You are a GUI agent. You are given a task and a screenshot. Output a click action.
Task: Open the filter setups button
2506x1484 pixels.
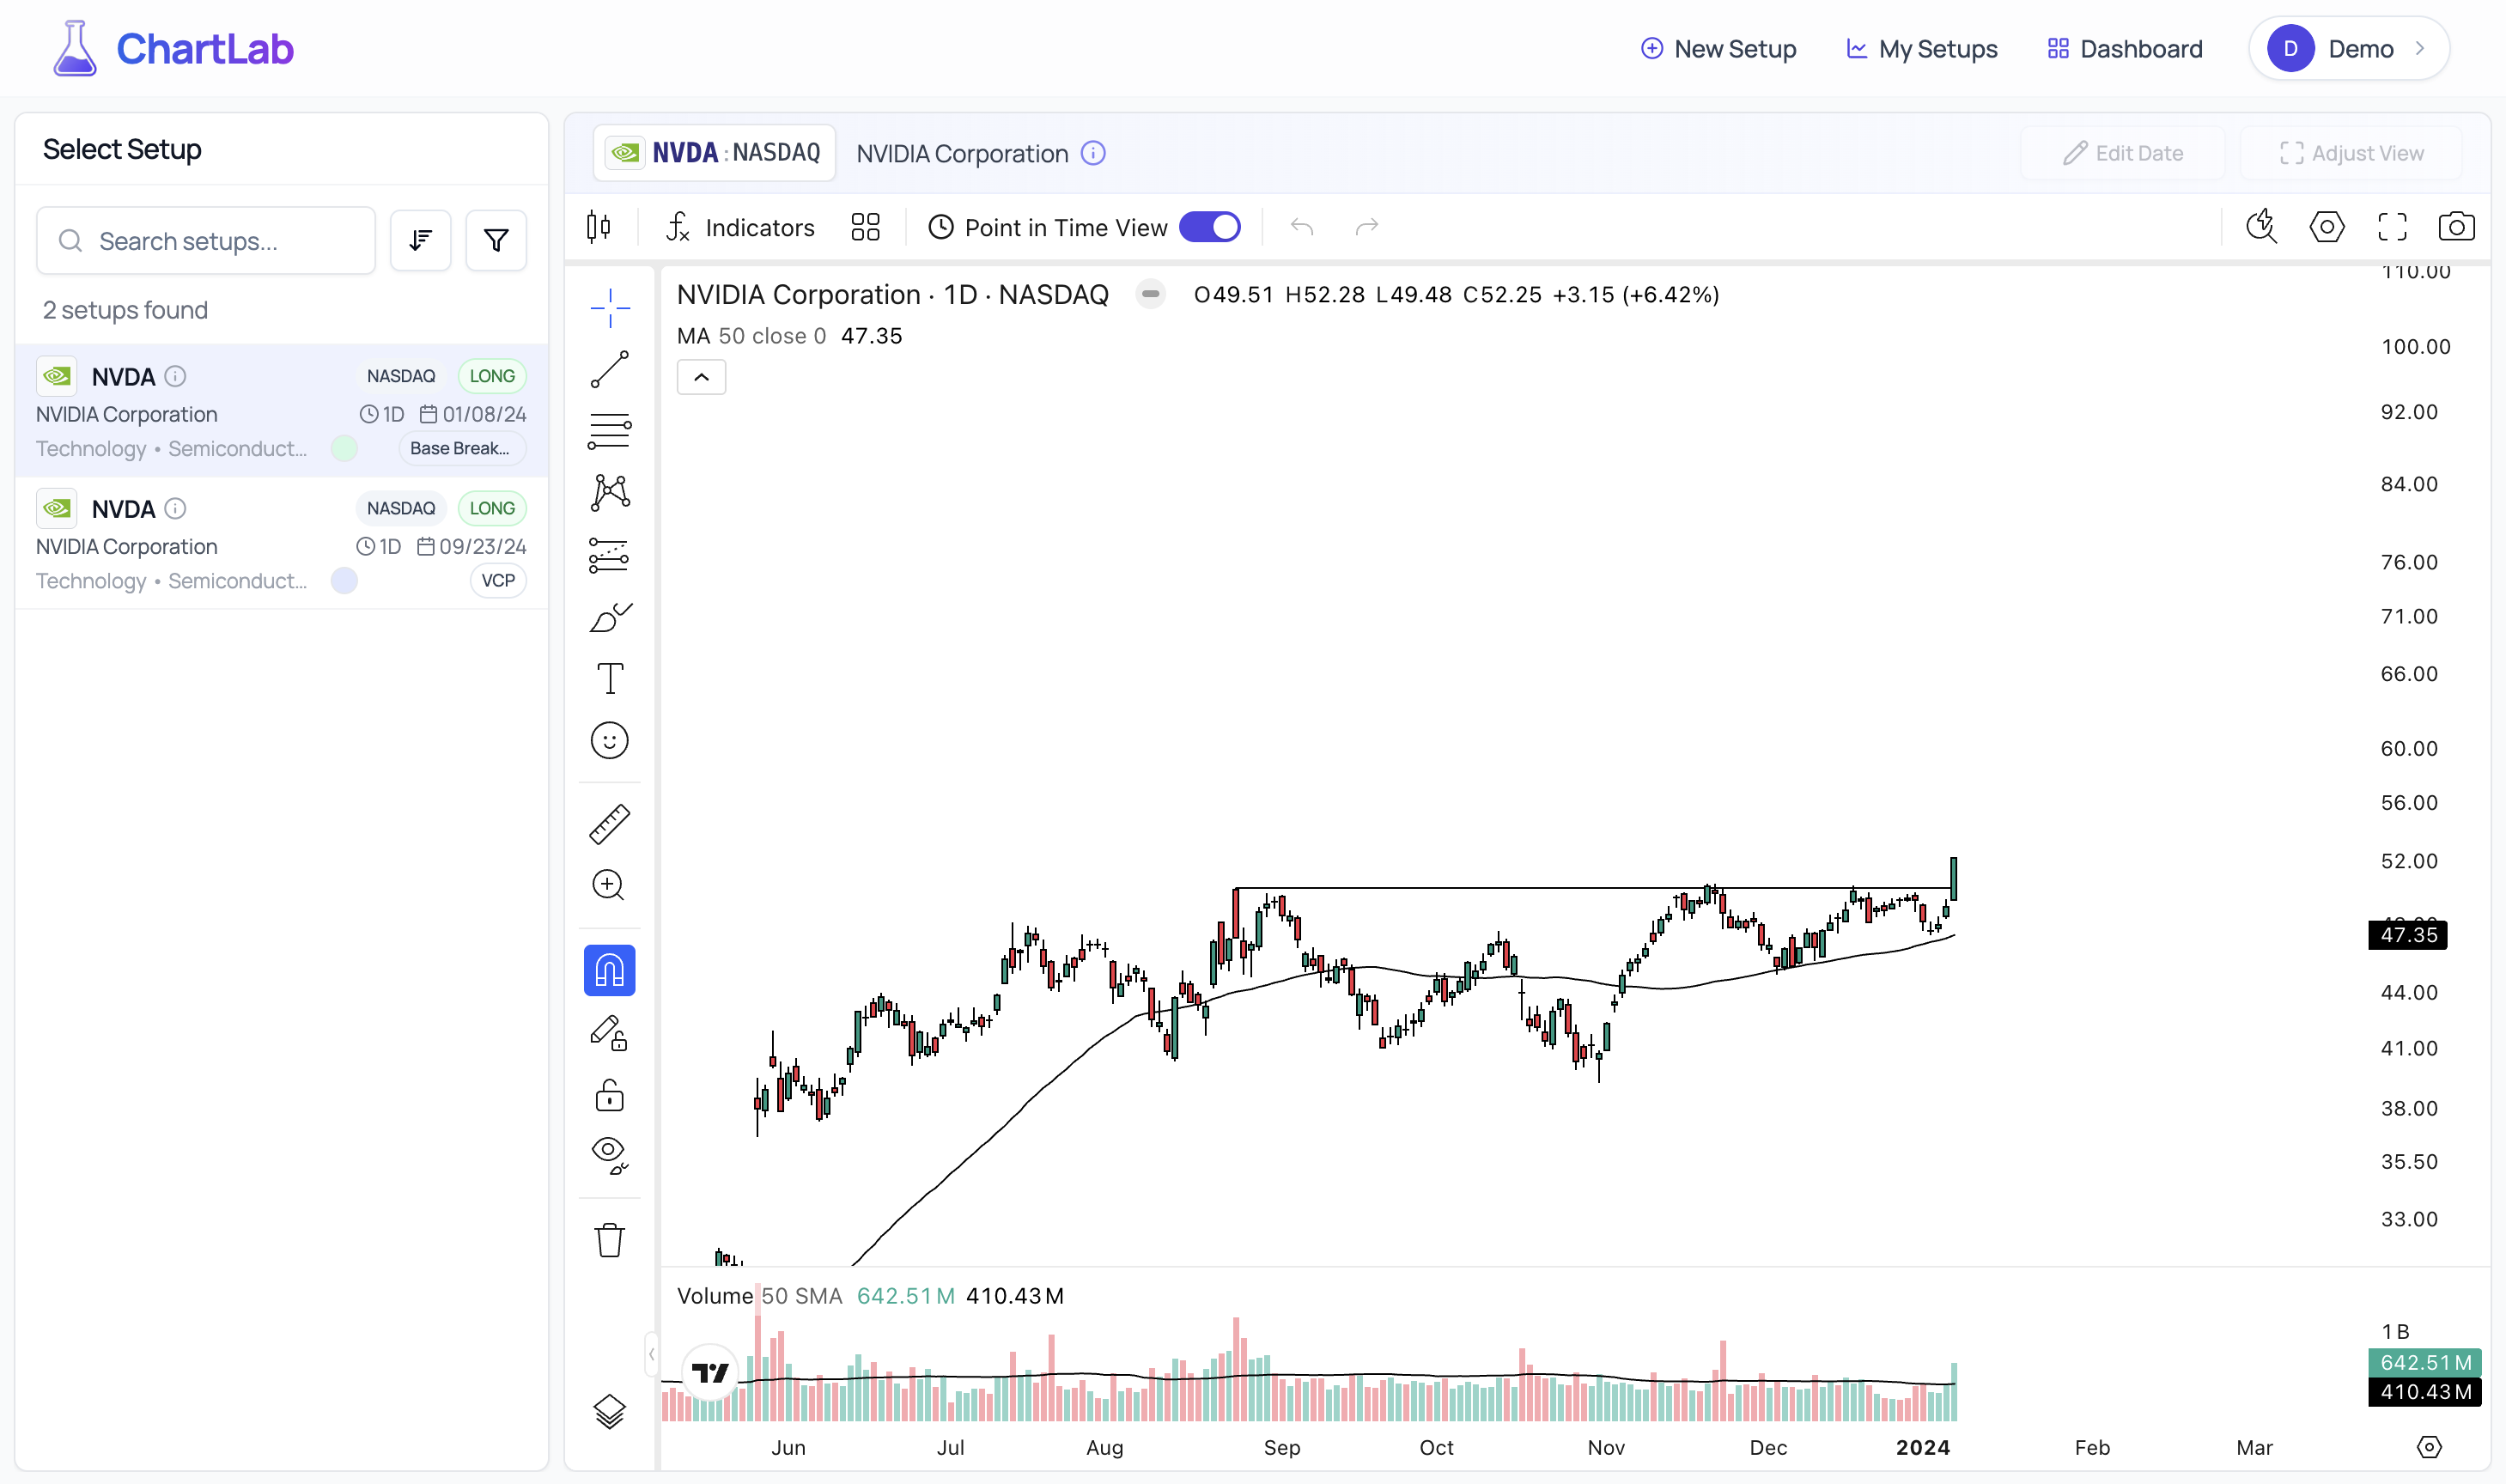pyautogui.click(x=496, y=241)
